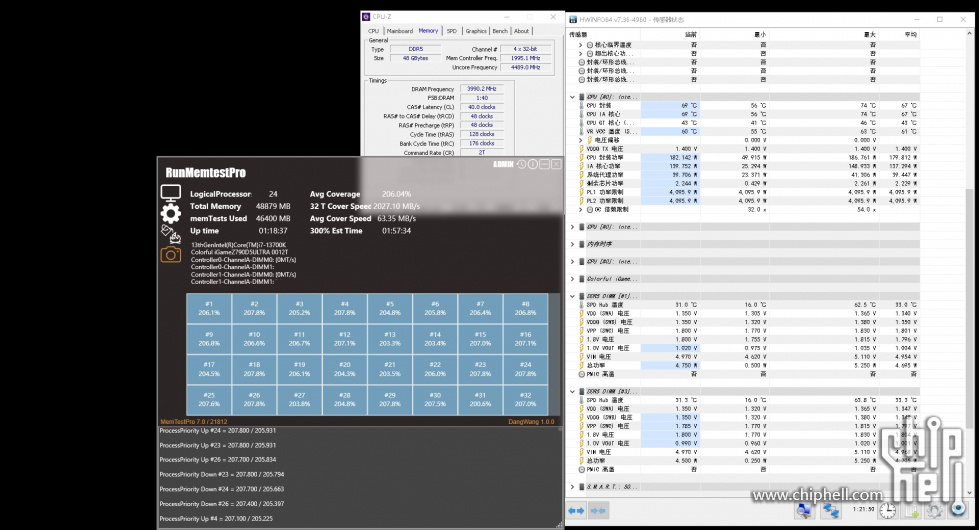Click memtest tile #20 at 204.3%
The width and height of the screenshot is (979, 530).
[x=345, y=369]
